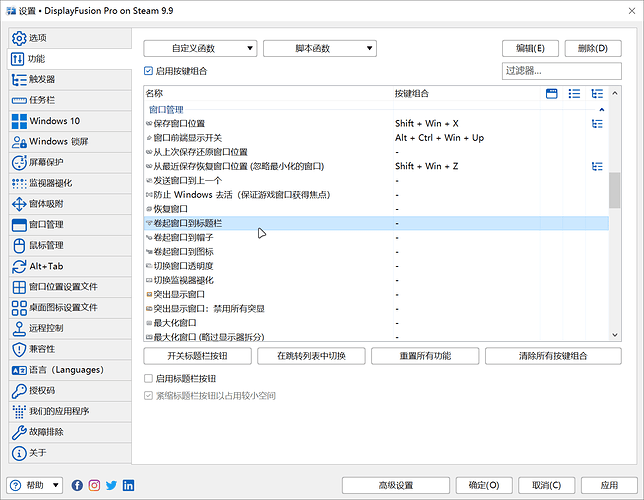
Task: Select the 卷起窗口到图标 row
Action: (x=376, y=252)
